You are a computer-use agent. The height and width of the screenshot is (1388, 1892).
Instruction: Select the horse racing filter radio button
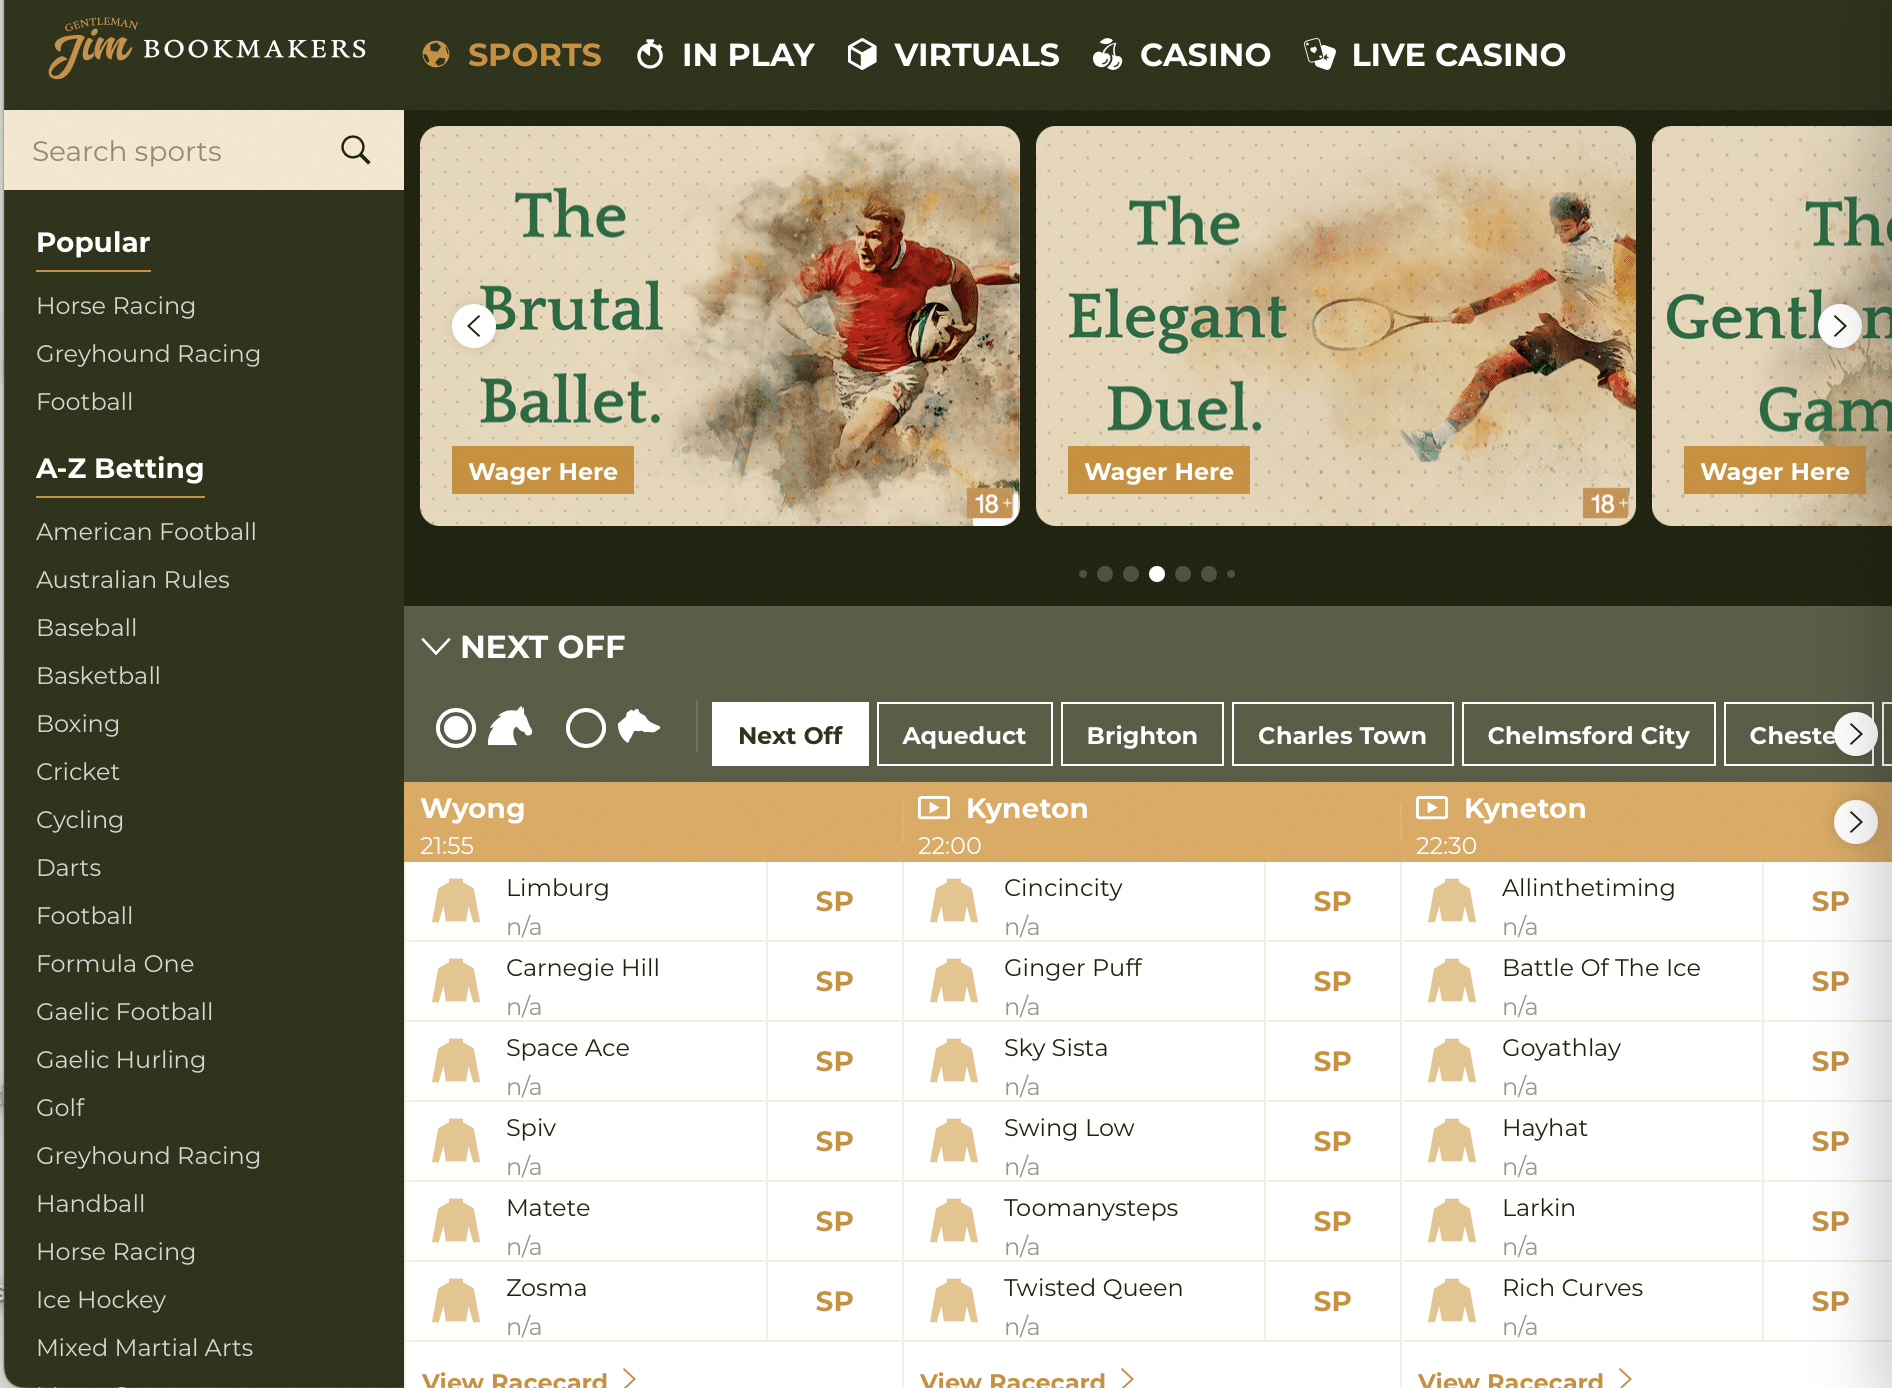click(456, 728)
